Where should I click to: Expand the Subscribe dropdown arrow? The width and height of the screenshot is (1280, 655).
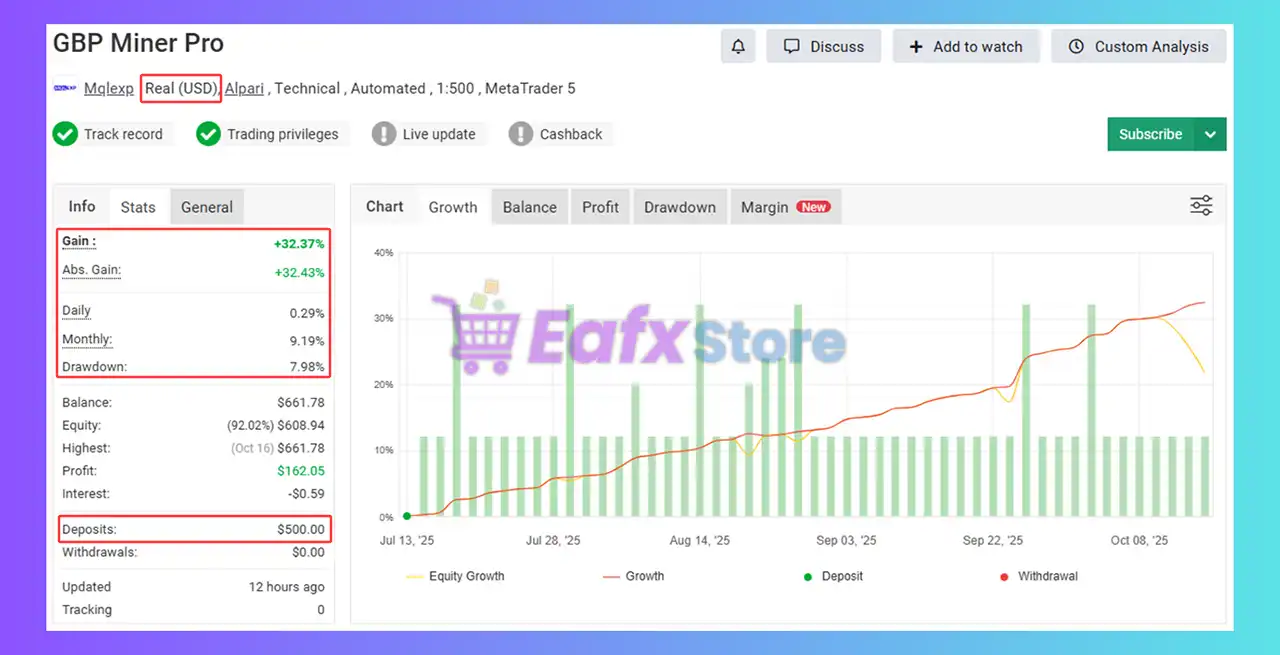[1210, 134]
